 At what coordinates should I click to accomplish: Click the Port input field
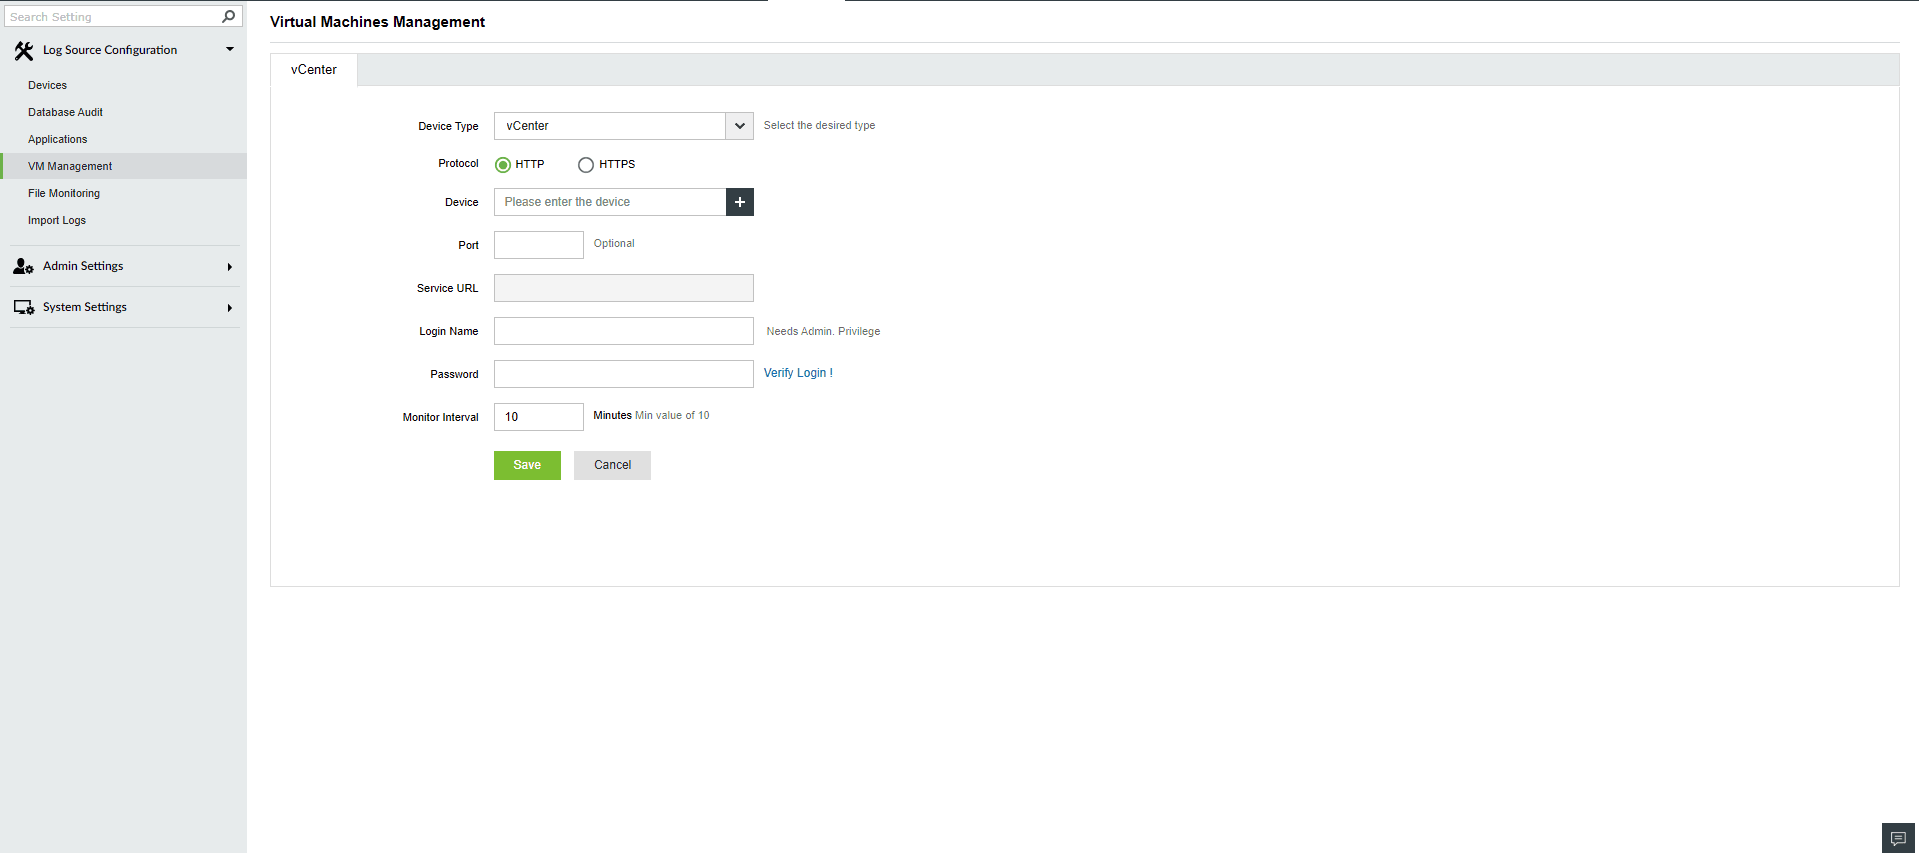click(539, 245)
